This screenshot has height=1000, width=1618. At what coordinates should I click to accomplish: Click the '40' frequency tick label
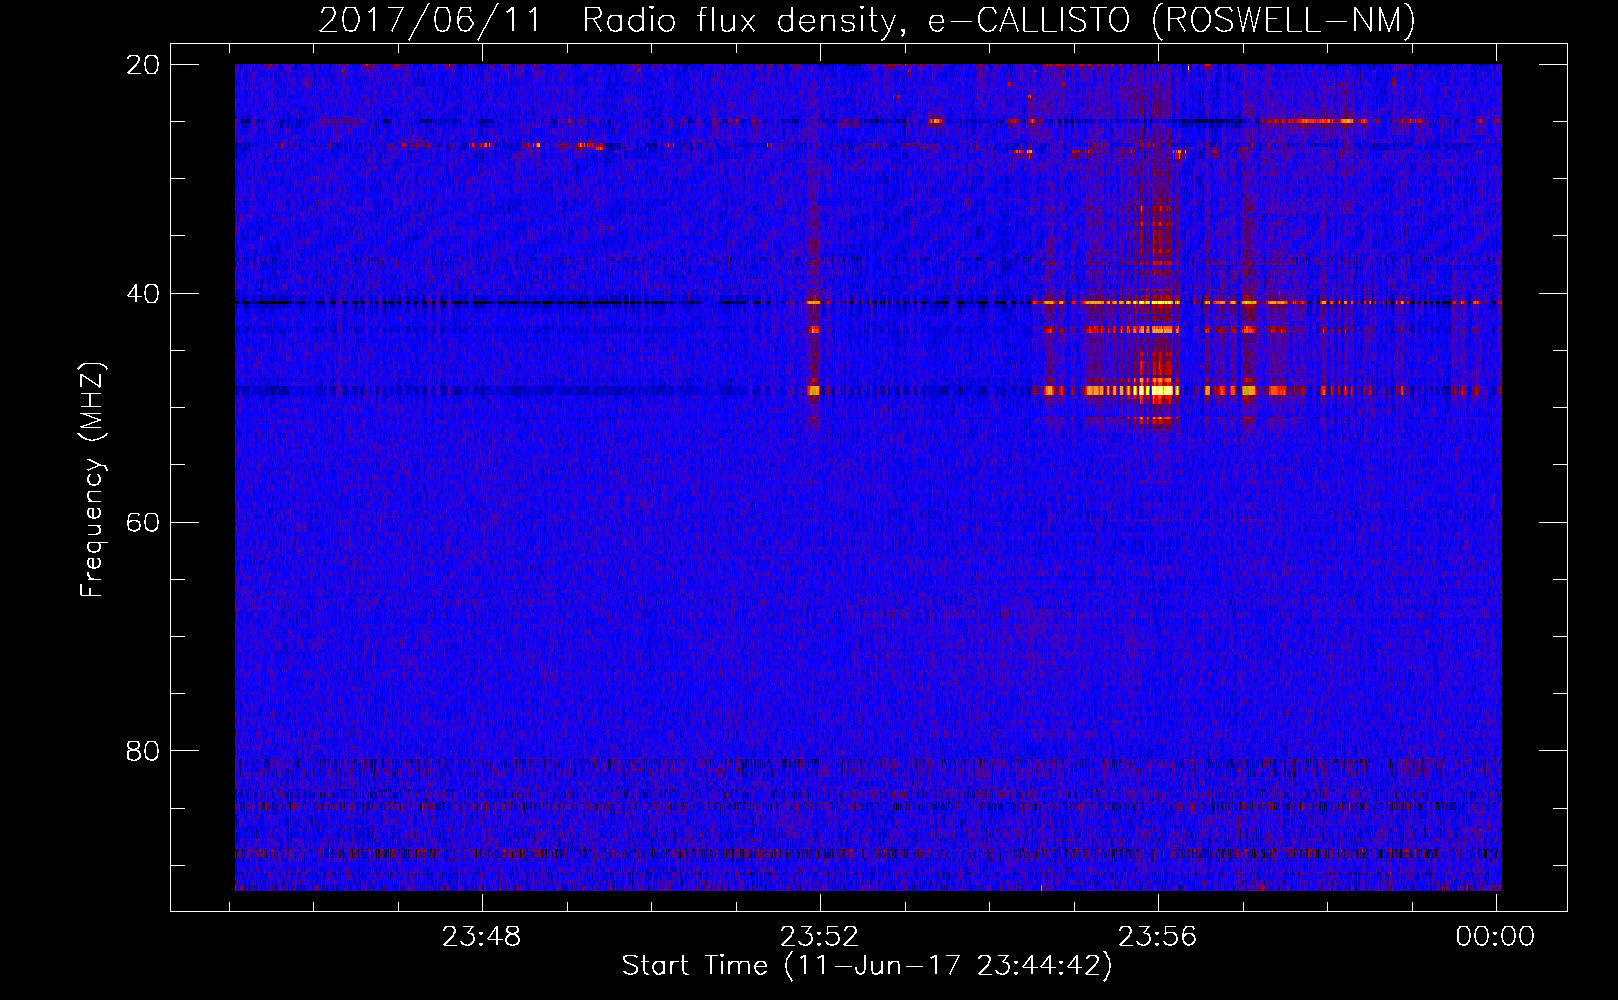point(143,294)
